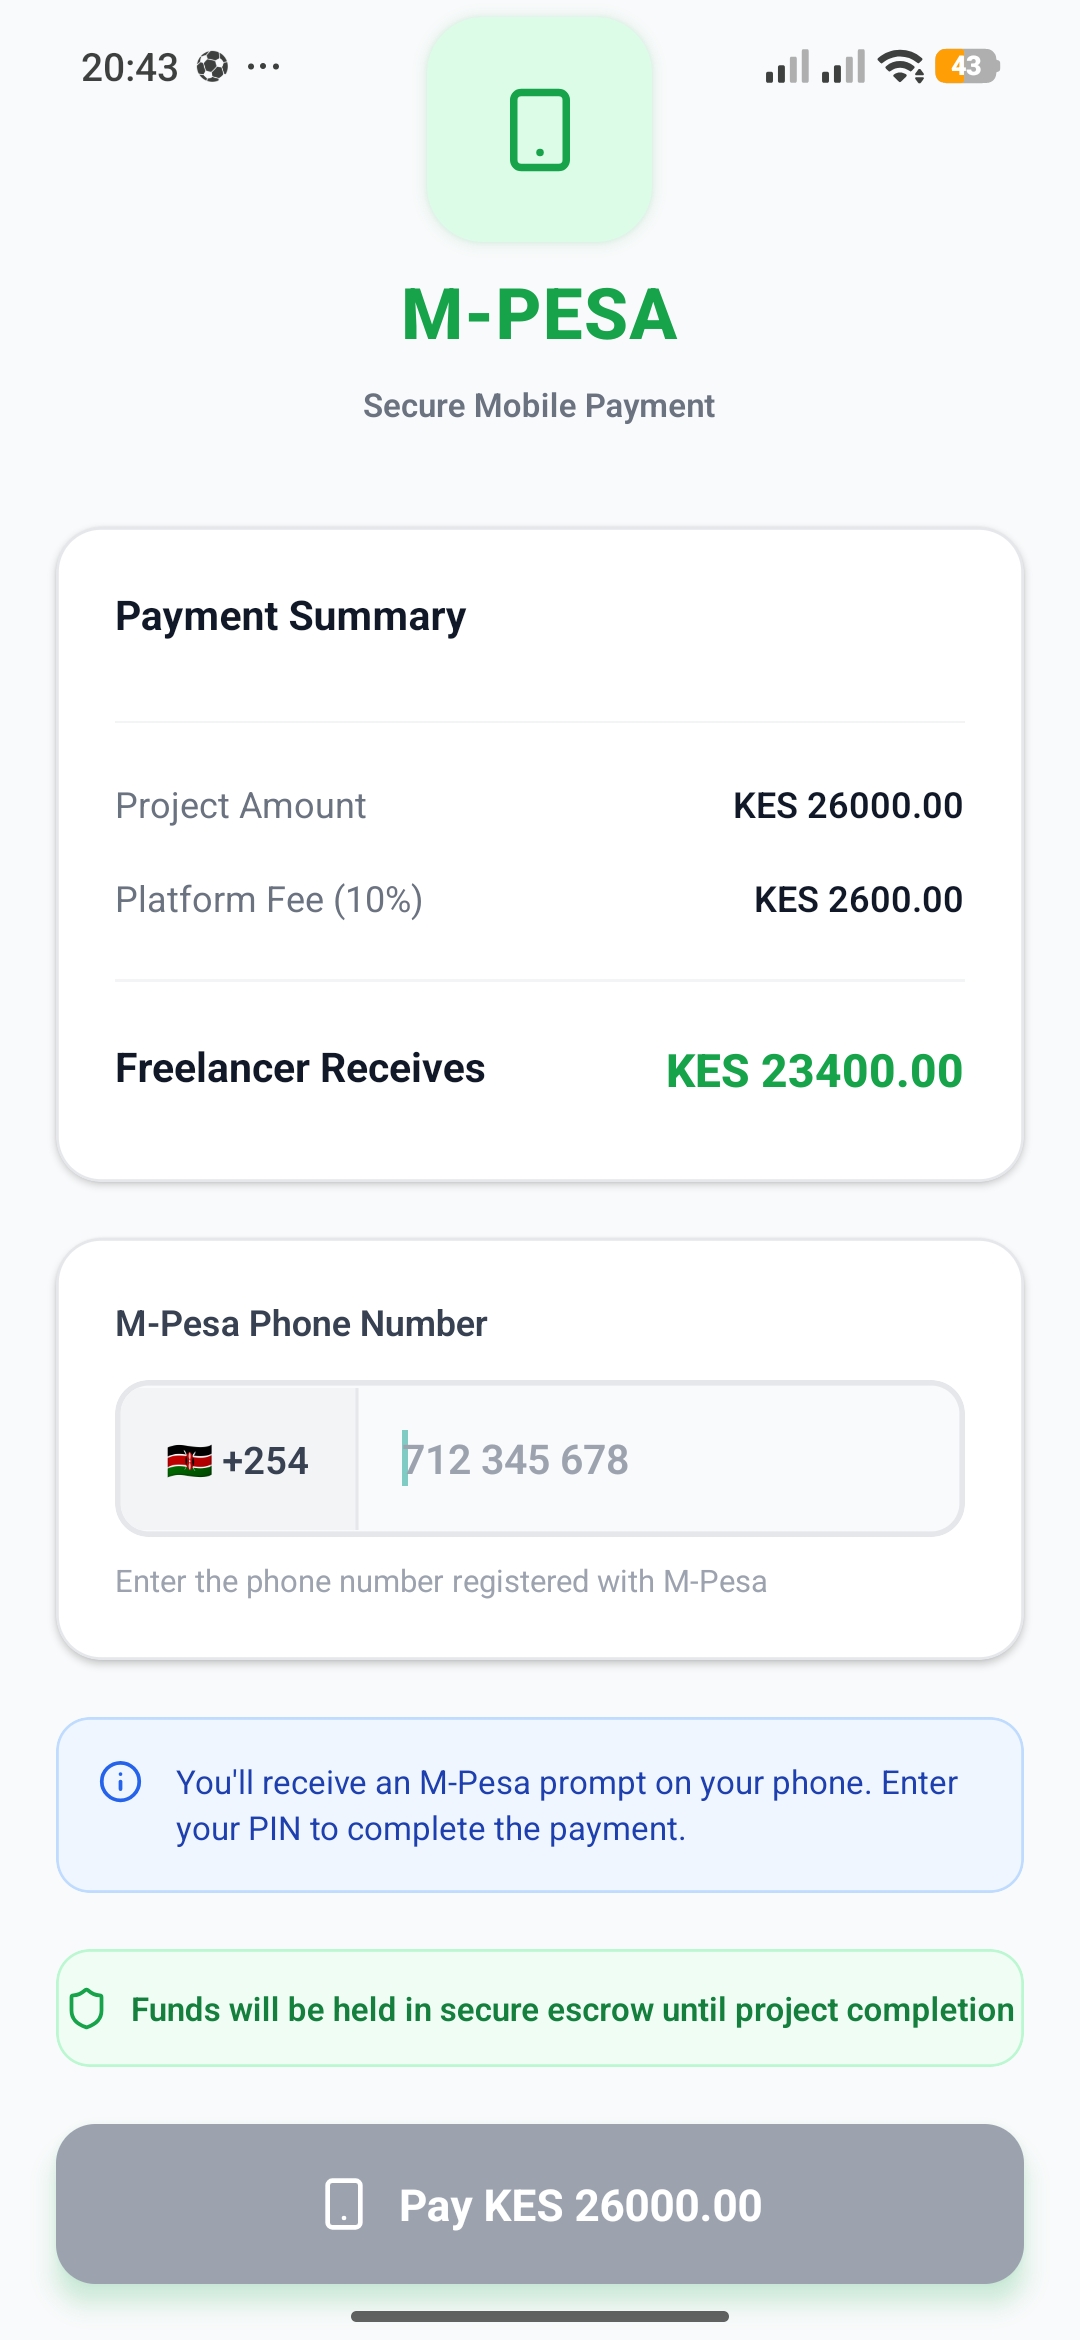The width and height of the screenshot is (1080, 2340).
Task: Click the M-Pesa smartphone logo icon
Action: click(x=538, y=130)
